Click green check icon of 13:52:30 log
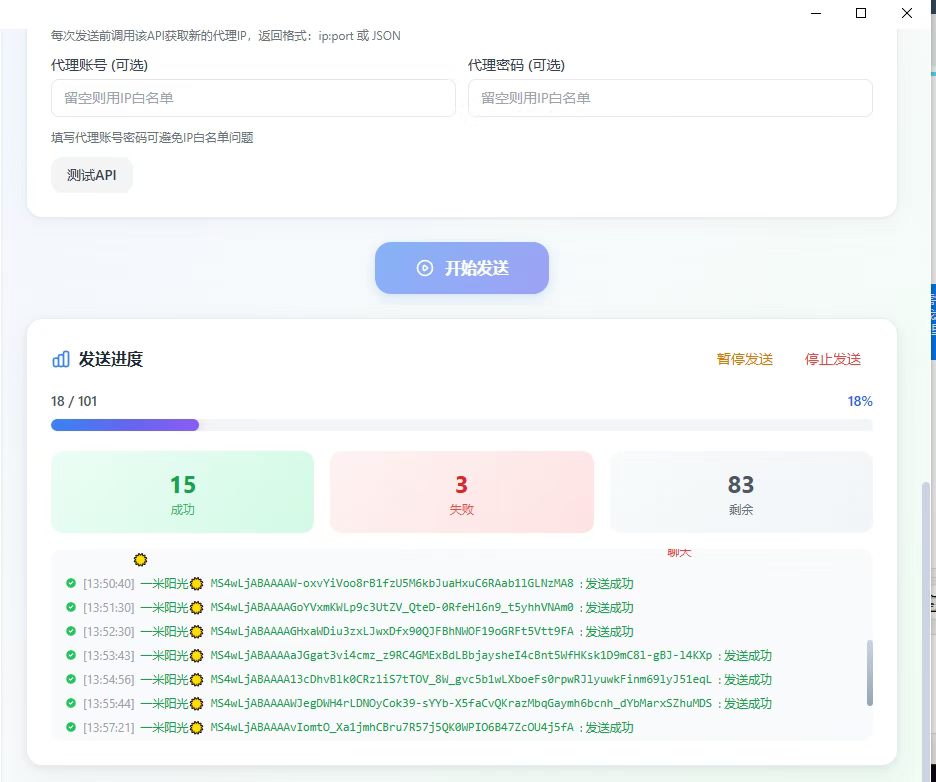The height and width of the screenshot is (782, 936). tap(71, 631)
